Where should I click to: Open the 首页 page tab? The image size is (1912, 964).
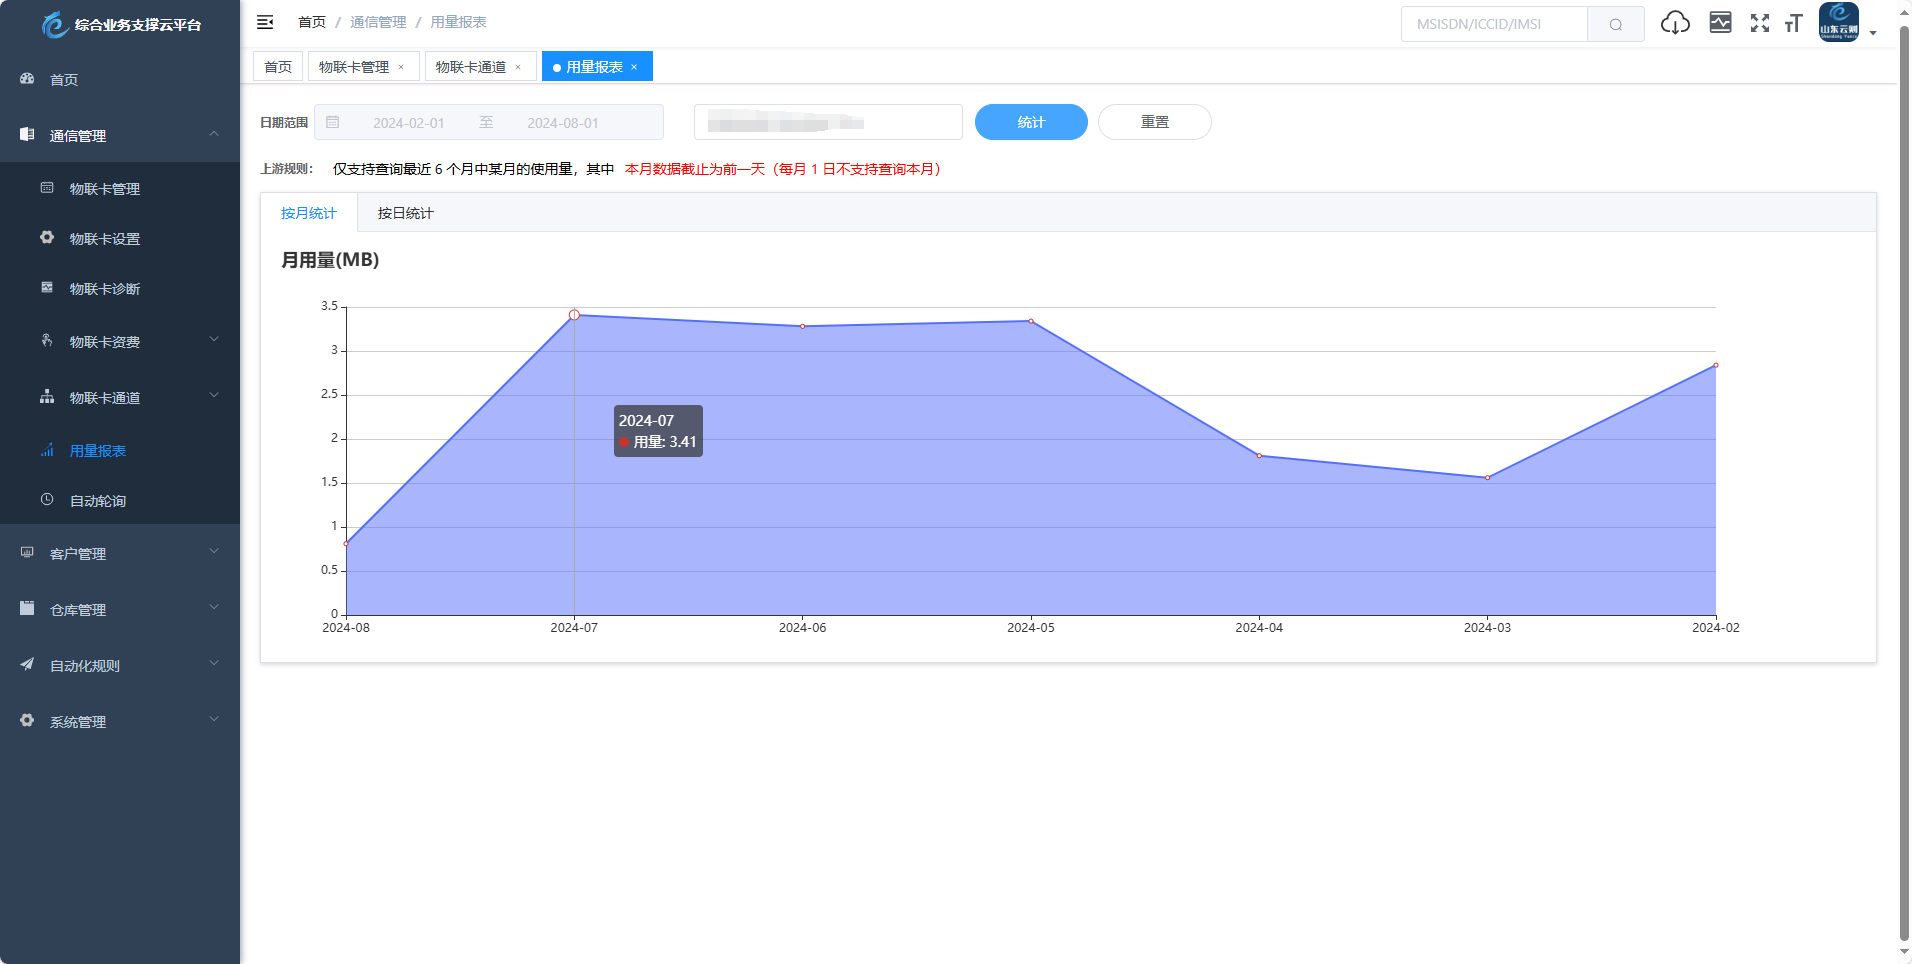[x=278, y=67]
